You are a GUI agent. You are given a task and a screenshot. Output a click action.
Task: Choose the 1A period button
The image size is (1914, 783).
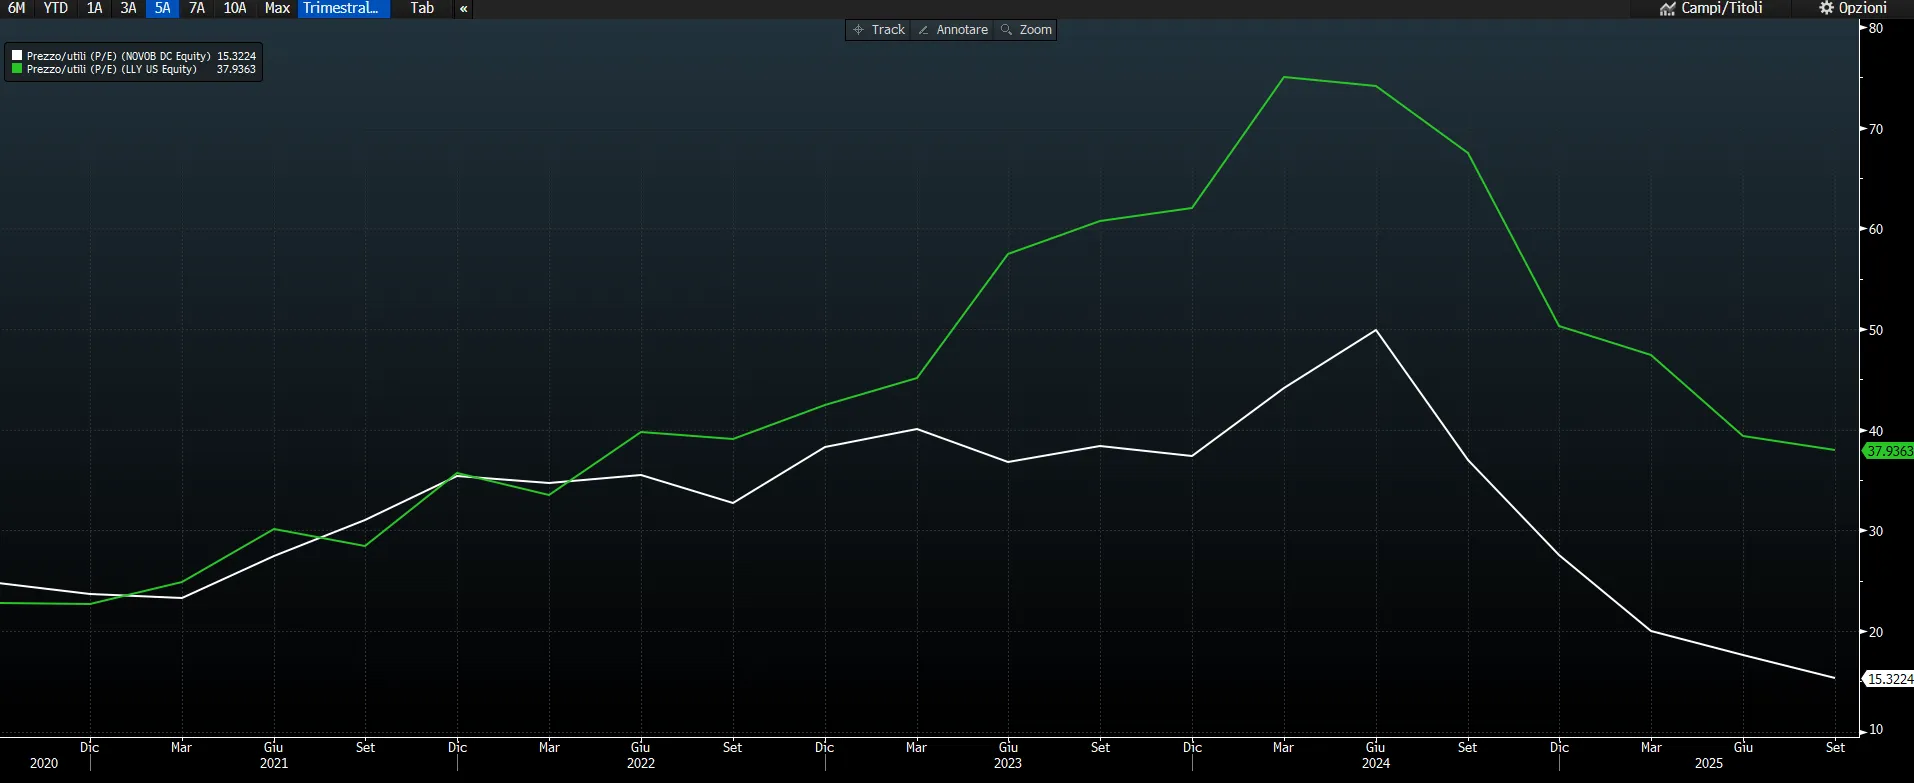[x=94, y=8]
